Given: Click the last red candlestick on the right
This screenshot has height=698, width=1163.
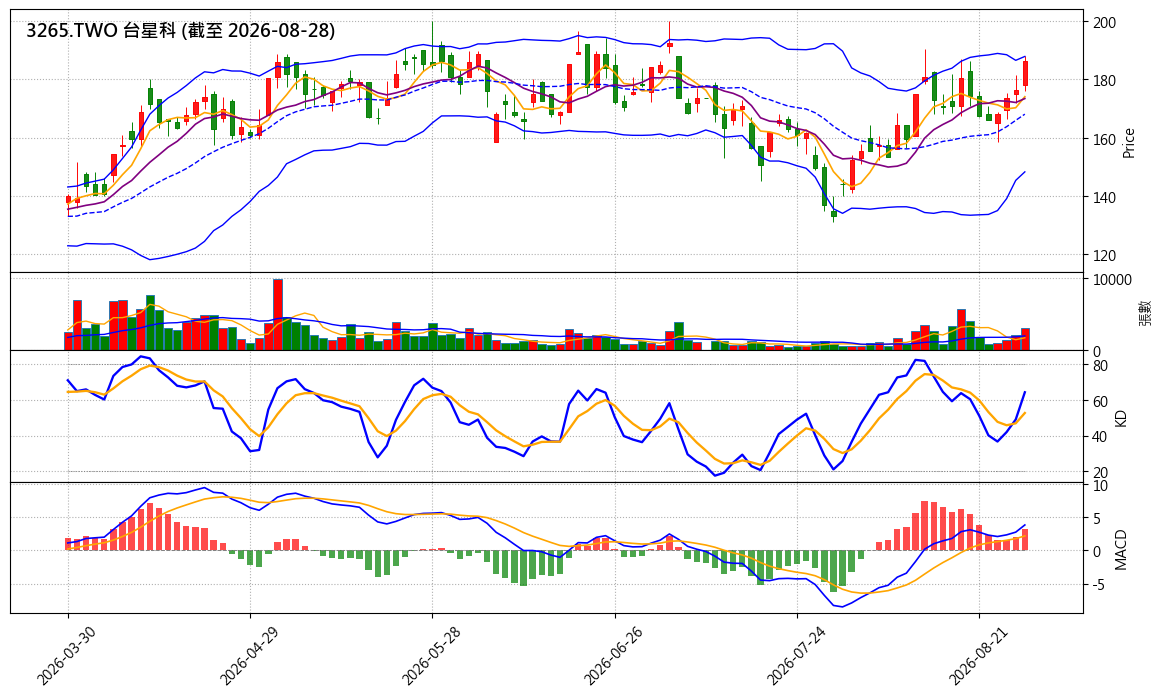Looking at the screenshot, I should pos(1026,73).
